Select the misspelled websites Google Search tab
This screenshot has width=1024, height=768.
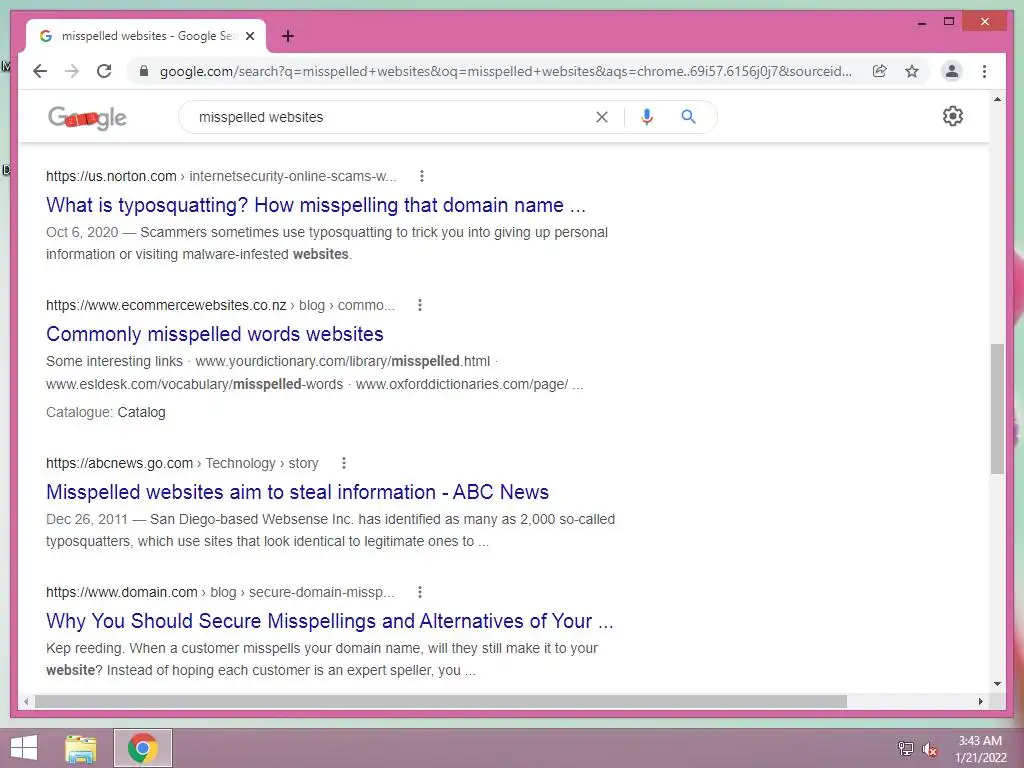click(146, 37)
